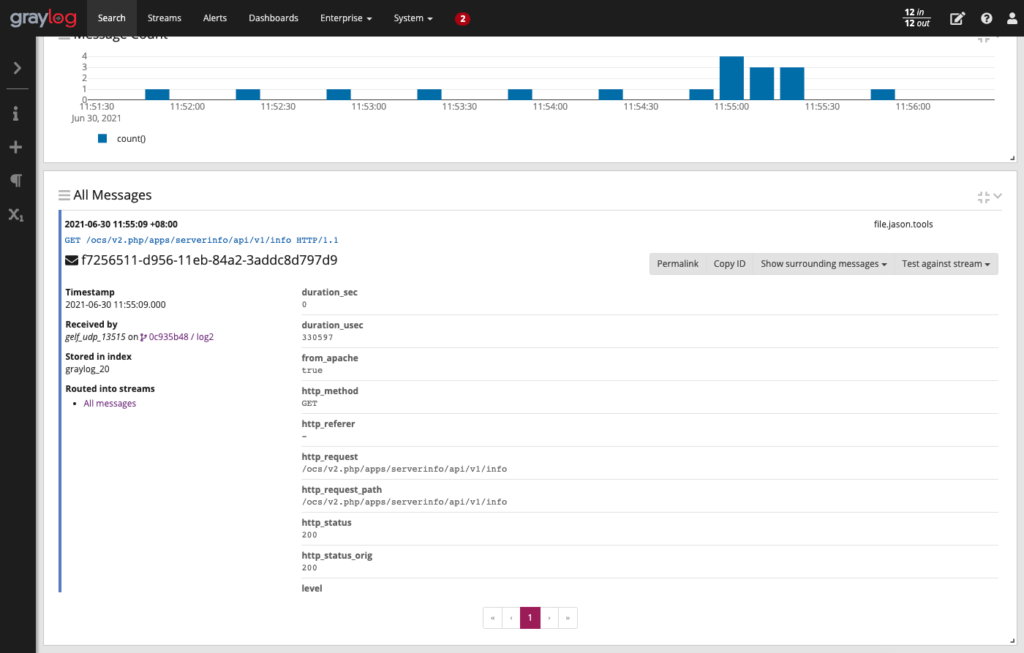Click the file.jason.tools source text
1024x653 pixels.
click(x=903, y=224)
